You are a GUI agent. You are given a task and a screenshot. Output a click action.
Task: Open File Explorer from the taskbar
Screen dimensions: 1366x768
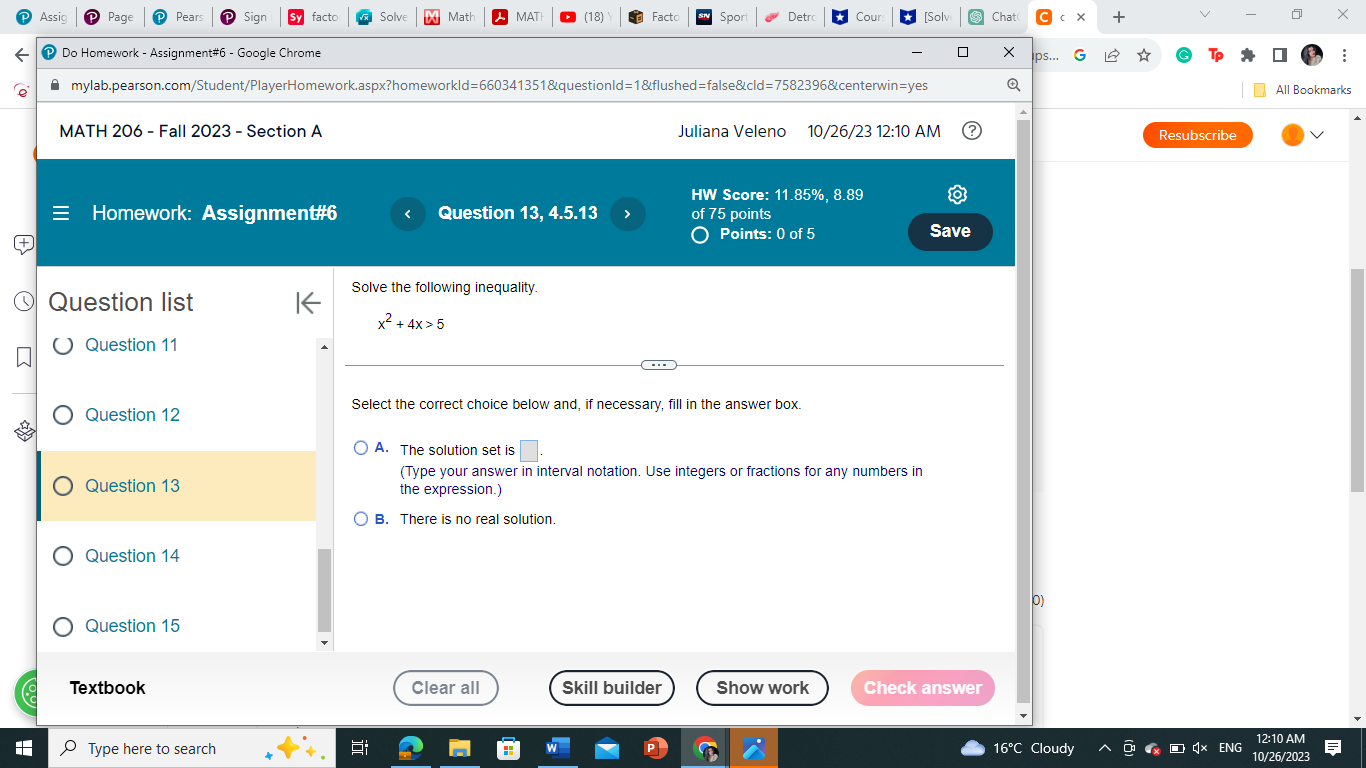pos(459,748)
